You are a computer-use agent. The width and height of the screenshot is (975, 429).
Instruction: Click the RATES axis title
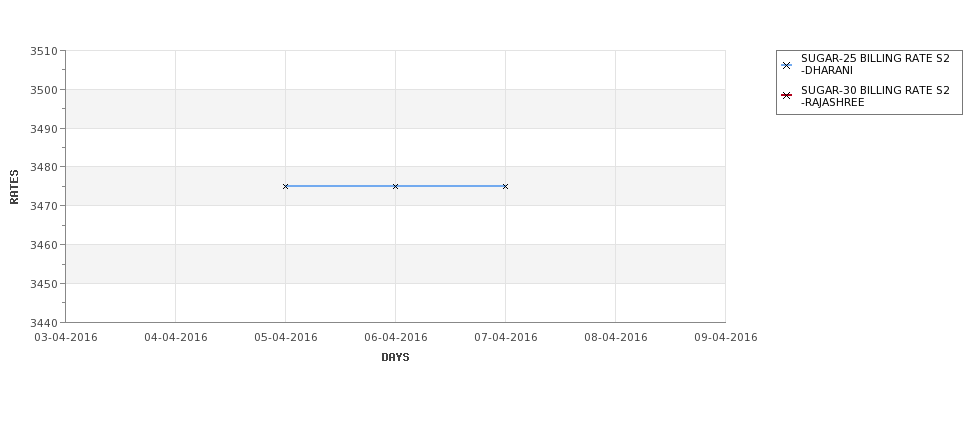click(x=14, y=187)
